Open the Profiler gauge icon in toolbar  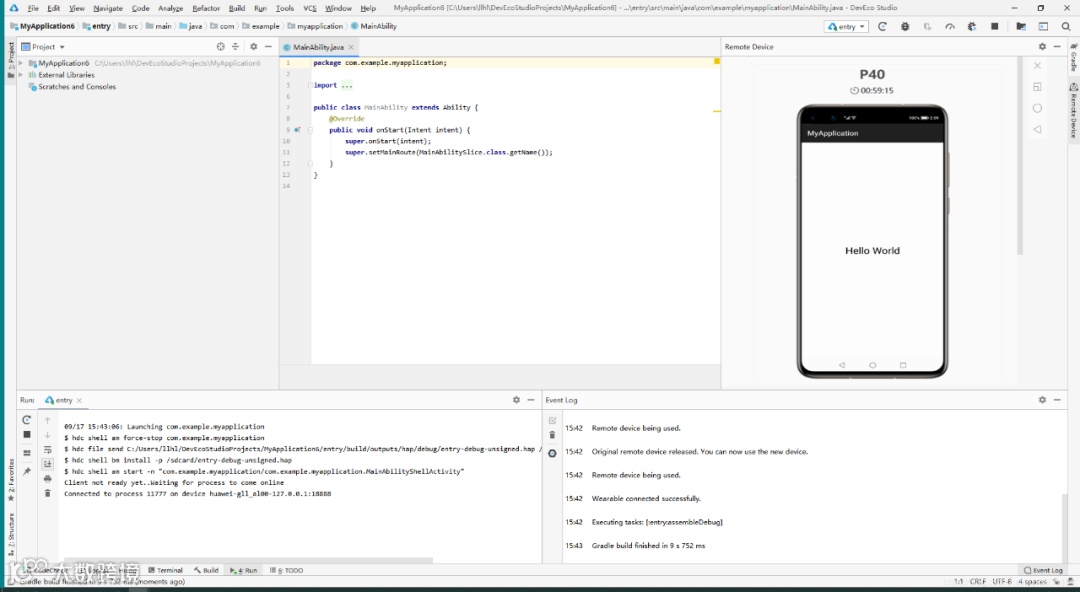pyautogui.click(x=950, y=26)
